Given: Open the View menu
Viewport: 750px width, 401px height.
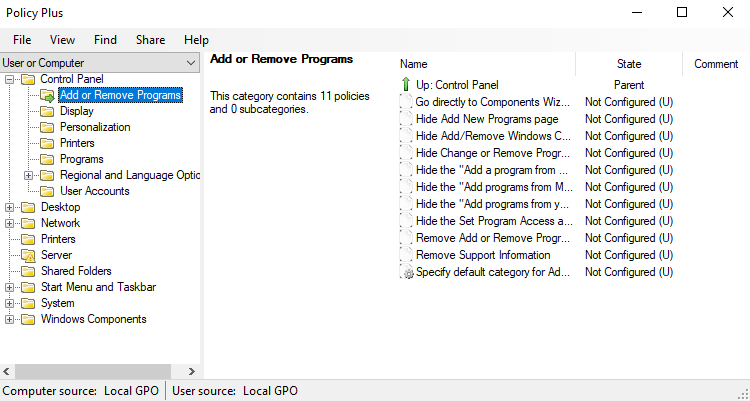Looking at the screenshot, I should tap(62, 40).
